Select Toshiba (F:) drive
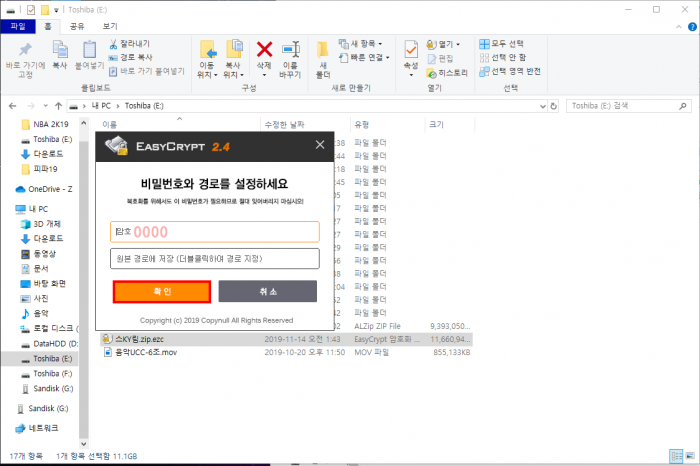Viewport: 700px width, 466px height. click(x=47, y=374)
